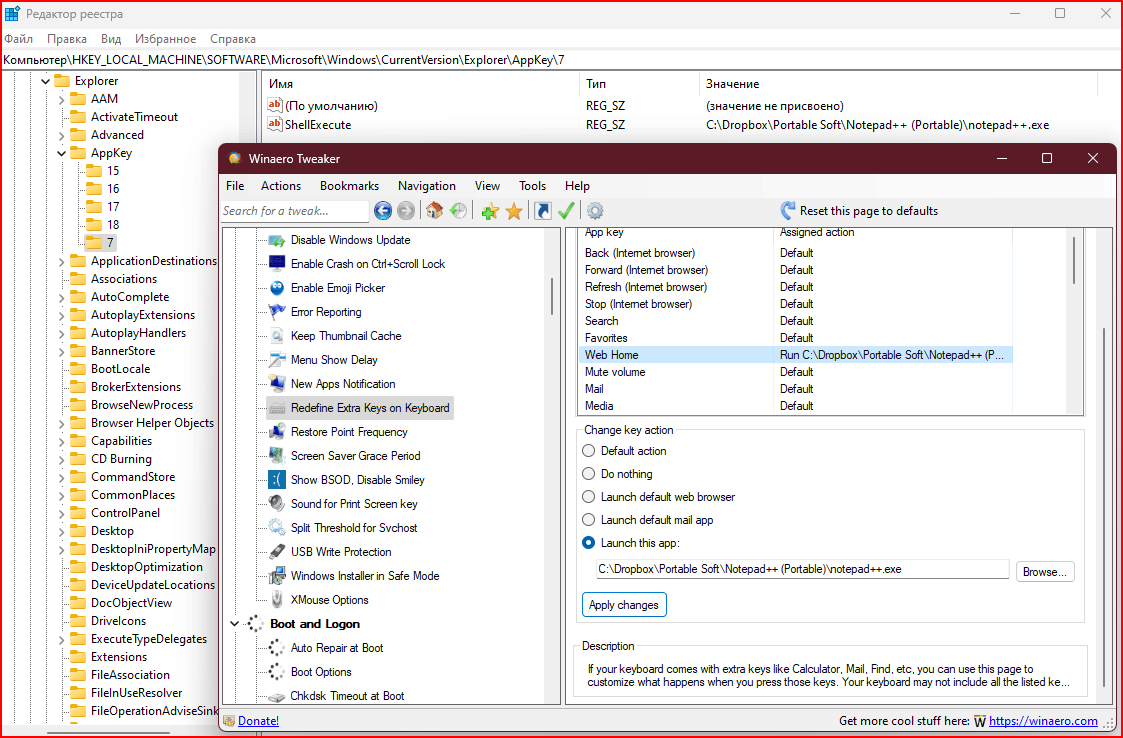The width and height of the screenshot is (1123, 738).
Task: Open Избранное menu in Registry Editor
Action: click(165, 39)
